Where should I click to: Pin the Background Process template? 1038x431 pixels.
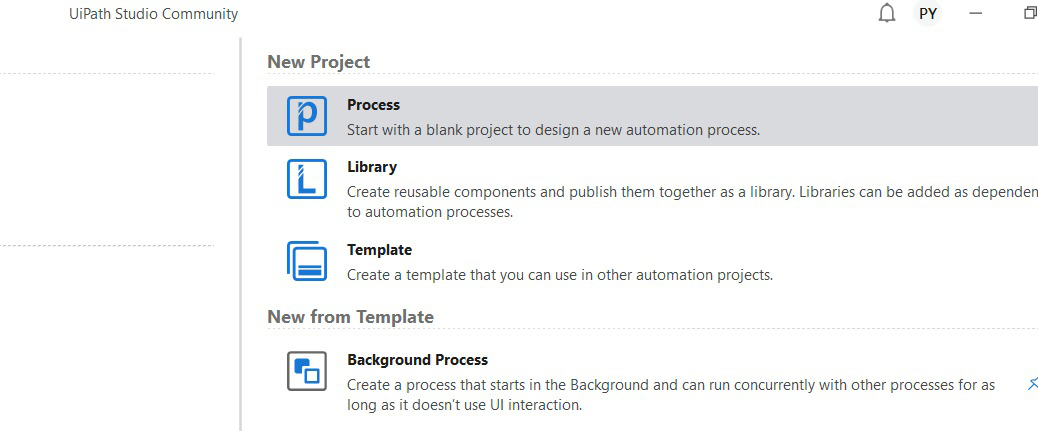[x=1032, y=383]
